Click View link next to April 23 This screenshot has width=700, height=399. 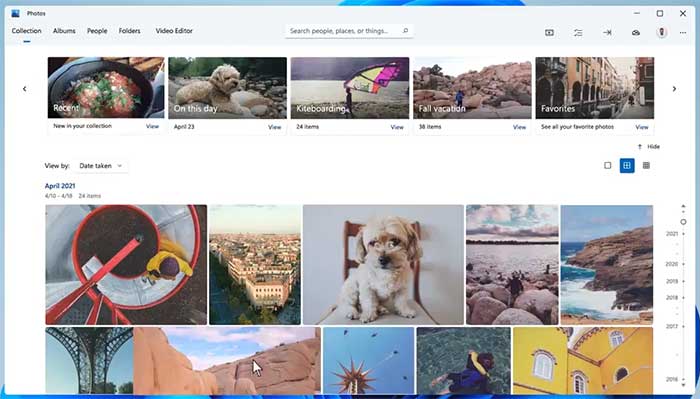tap(275, 127)
